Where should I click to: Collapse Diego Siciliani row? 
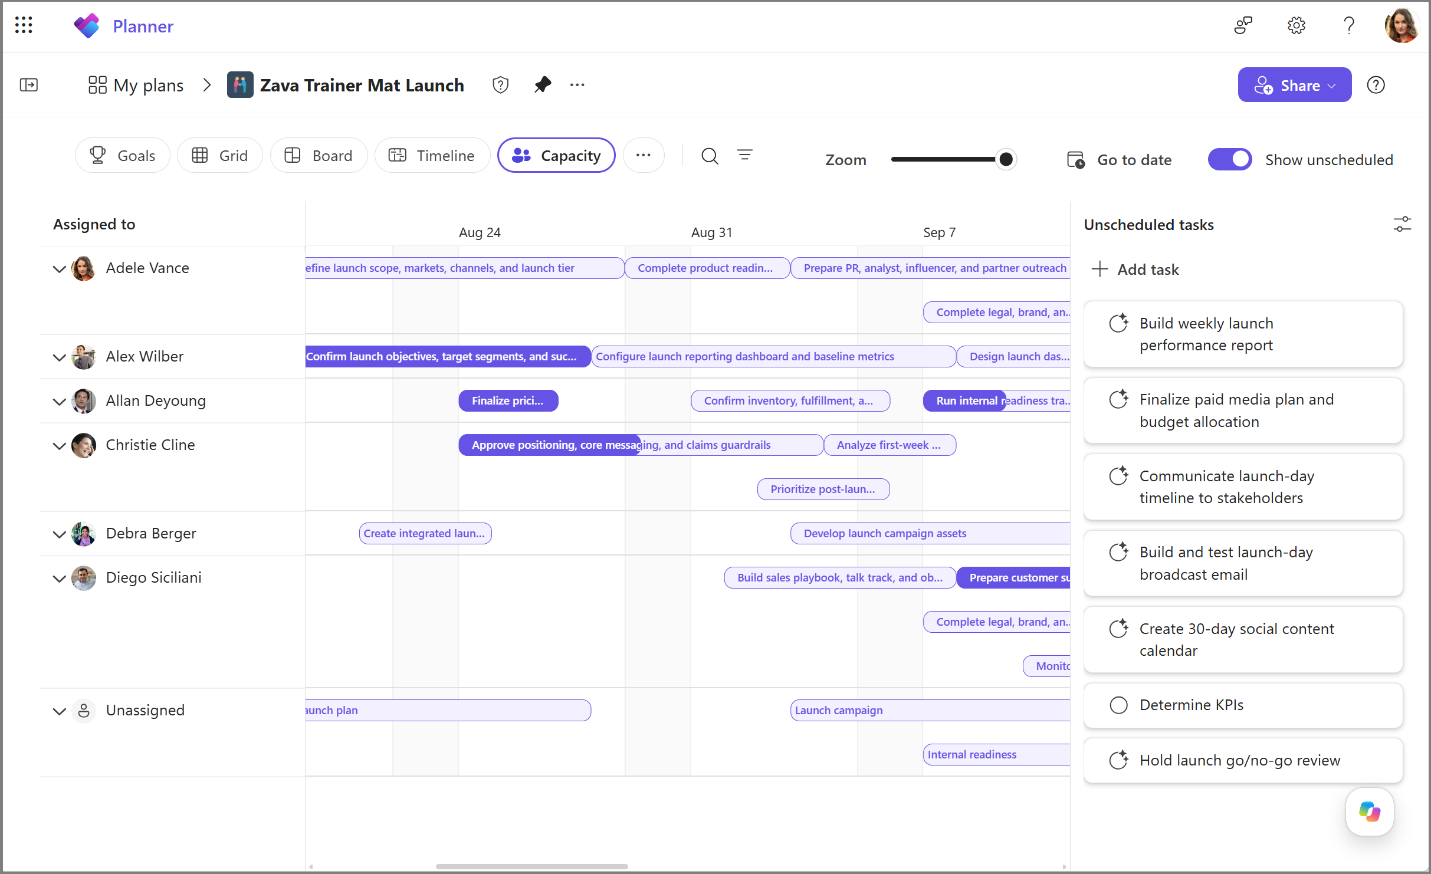point(59,578)
